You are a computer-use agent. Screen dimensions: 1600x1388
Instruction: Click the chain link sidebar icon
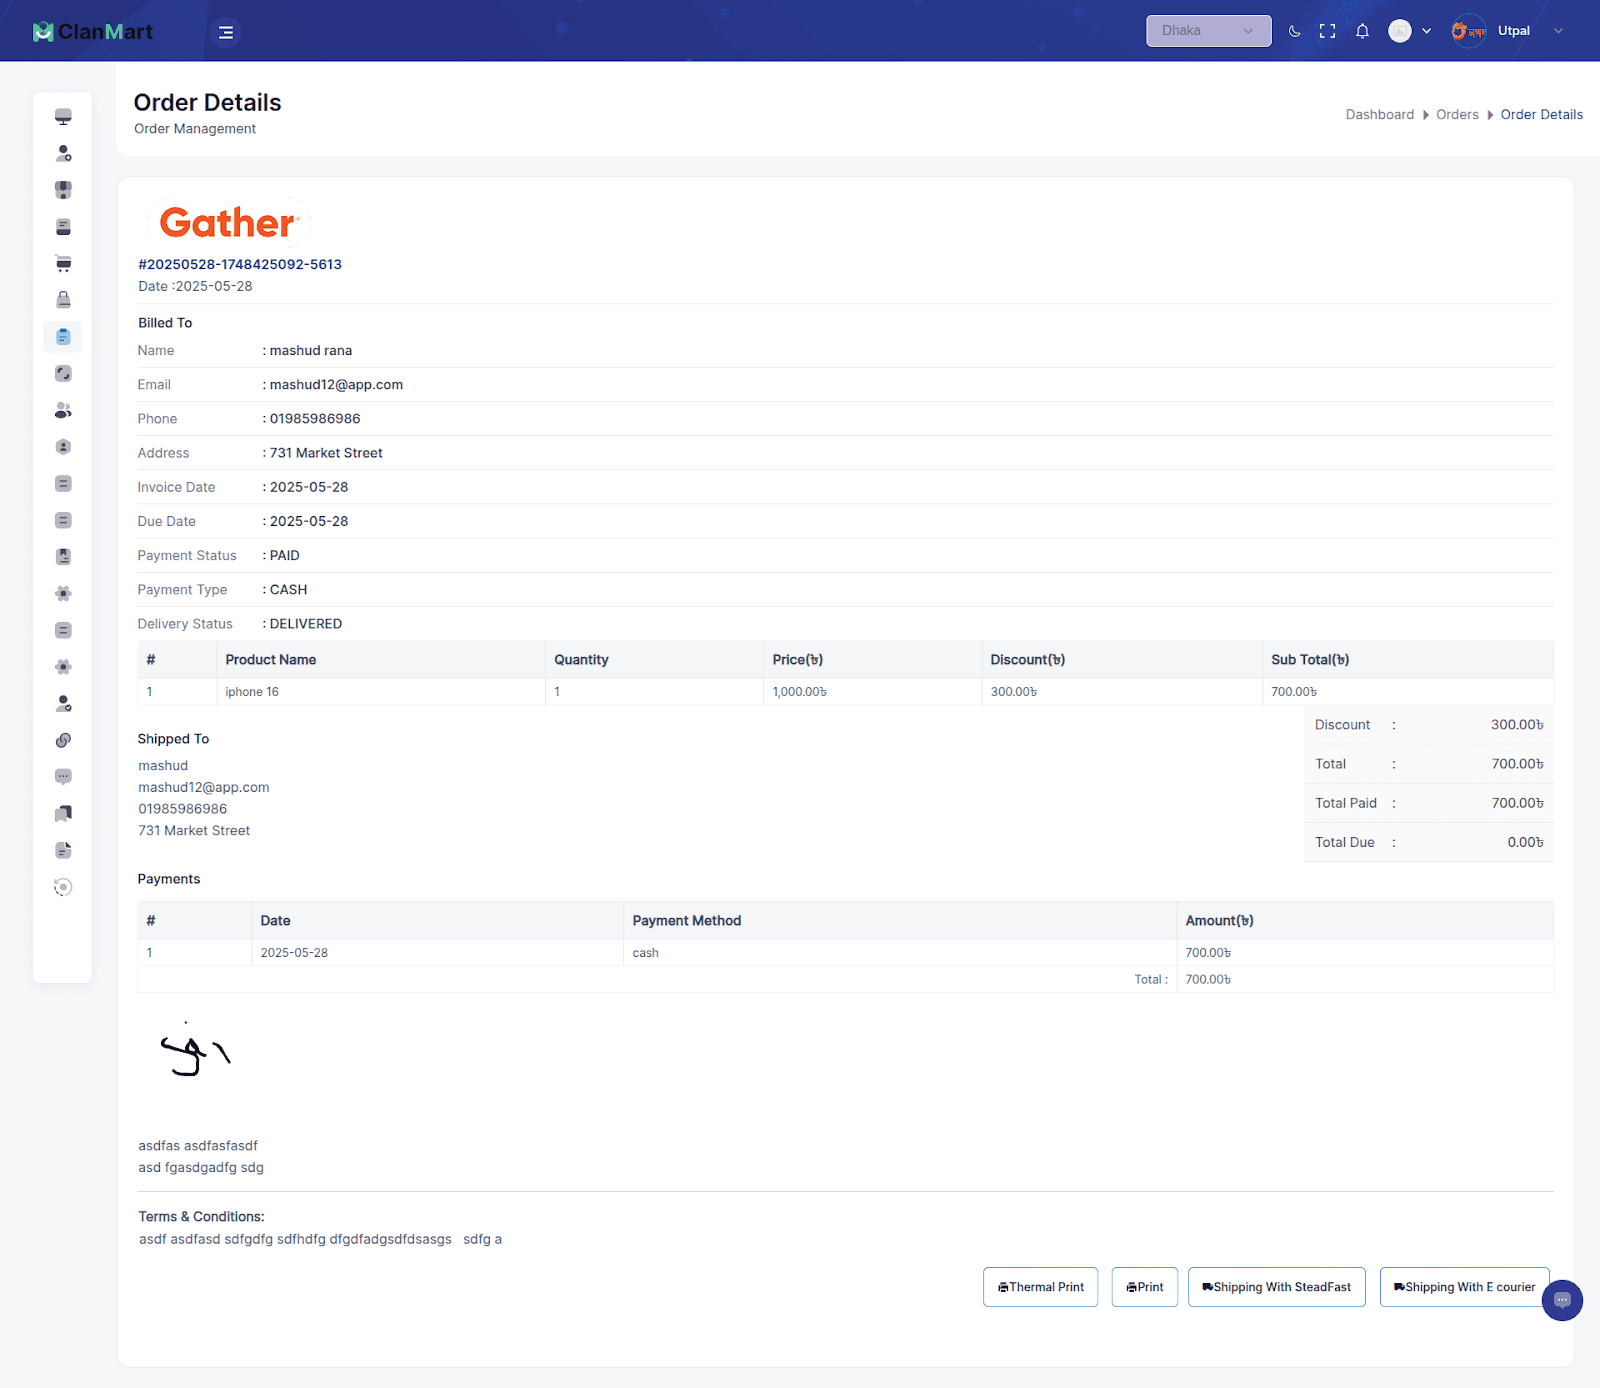click(63, 740)
